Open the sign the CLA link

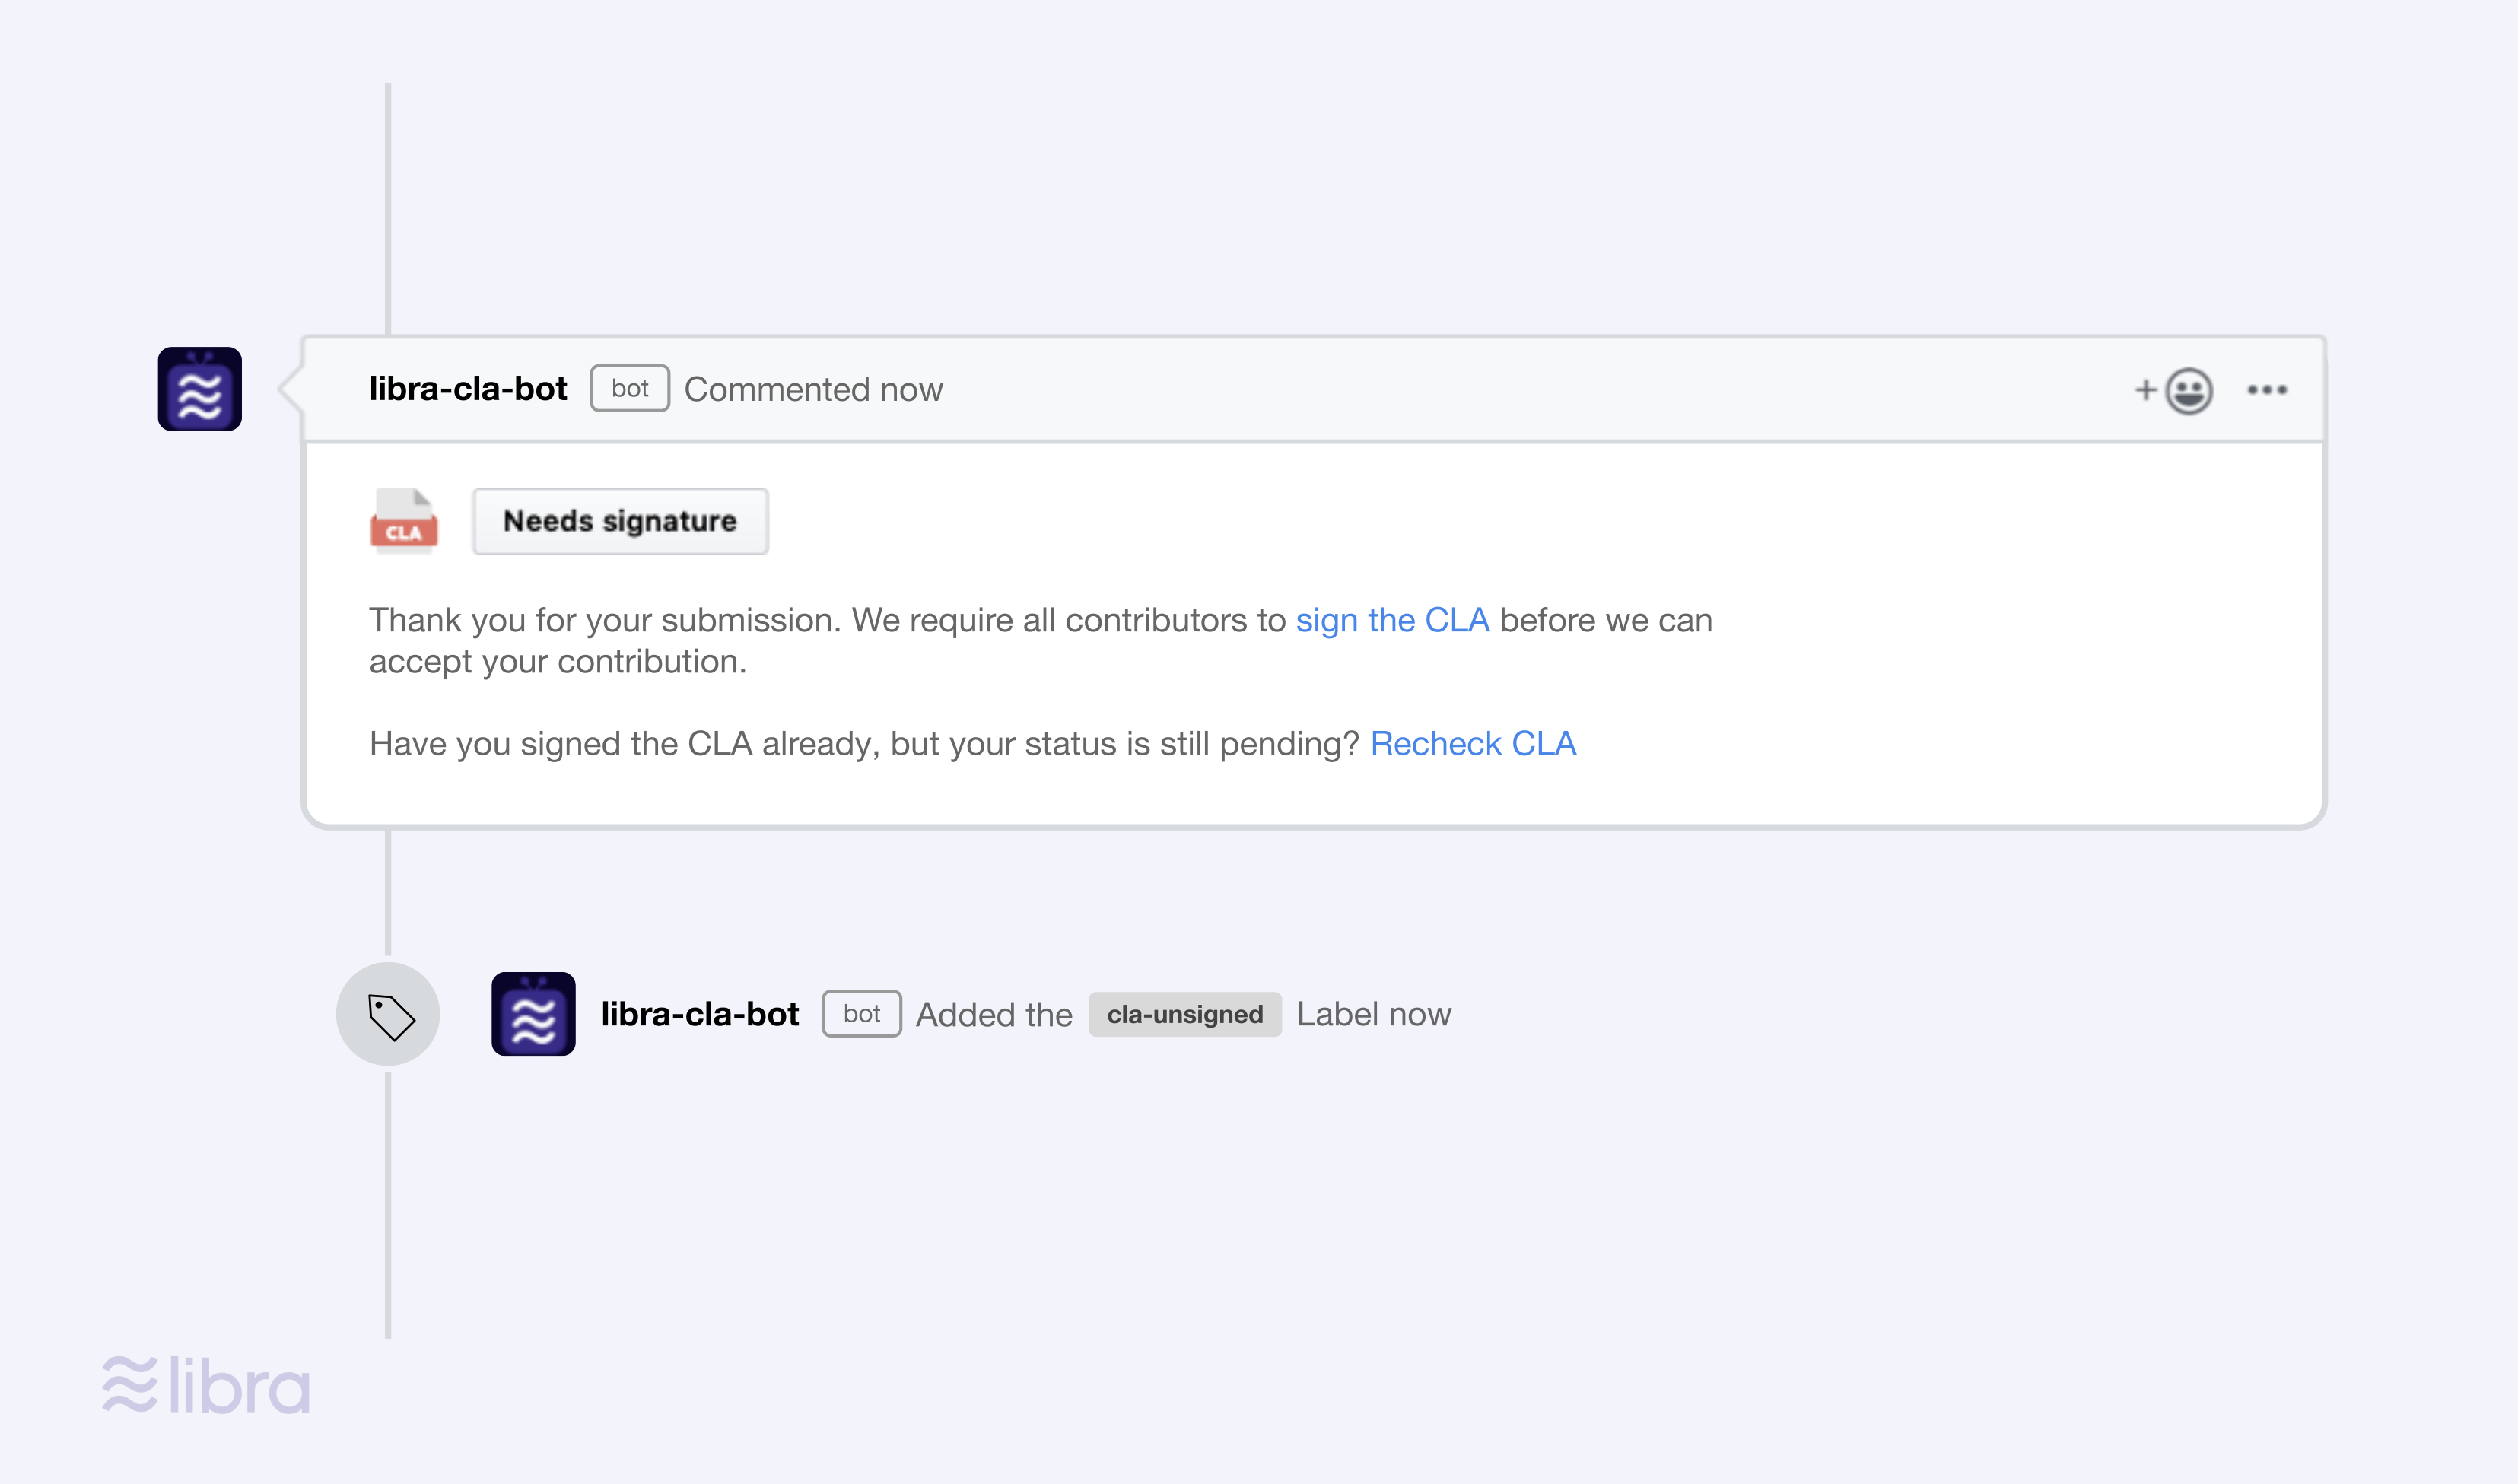[x=1391, y=620]
